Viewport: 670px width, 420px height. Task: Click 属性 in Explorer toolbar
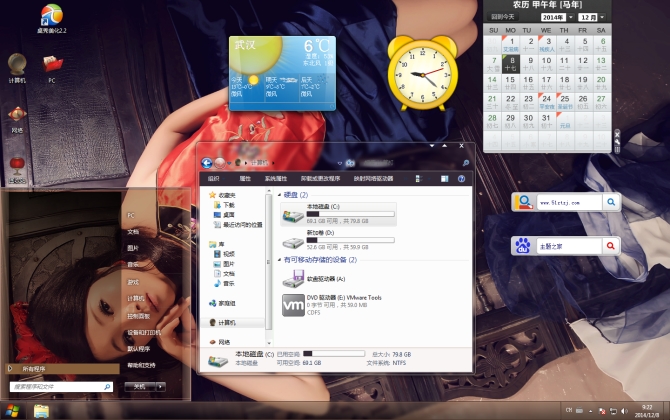pyautogui.click(x=245, y=179)
